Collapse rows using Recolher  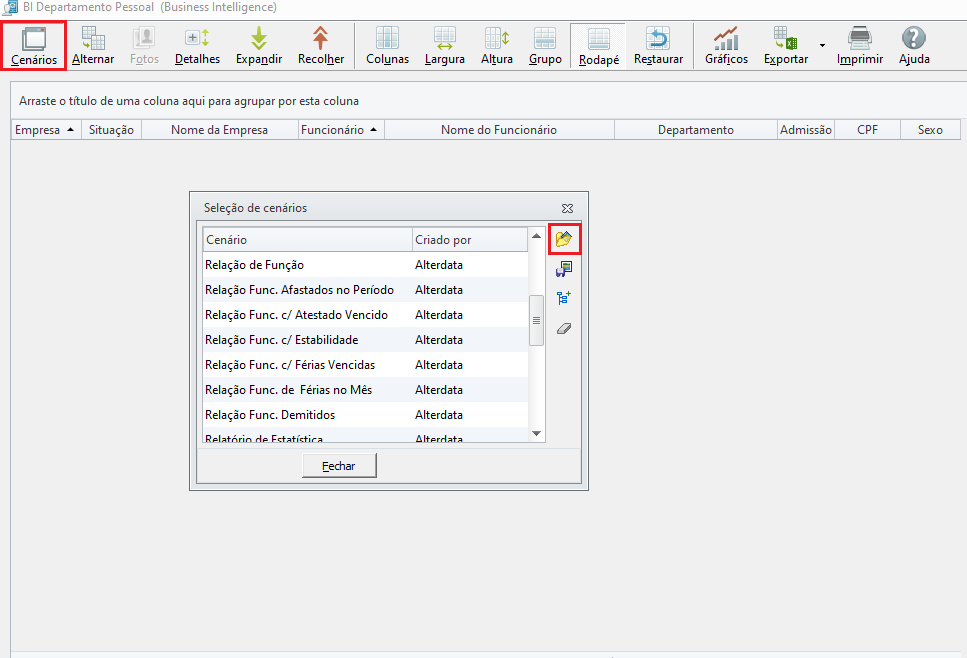pos(321,46)
